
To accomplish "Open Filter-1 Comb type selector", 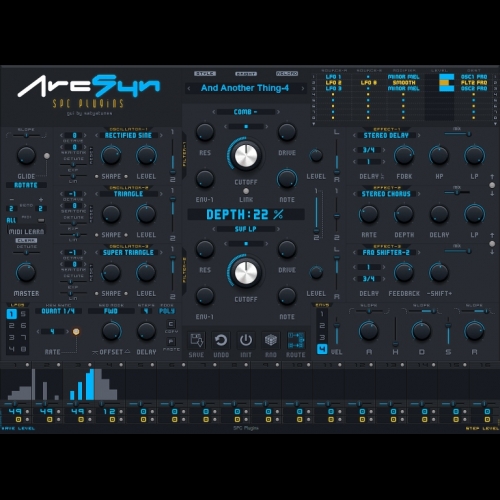I will coord(246,112).
